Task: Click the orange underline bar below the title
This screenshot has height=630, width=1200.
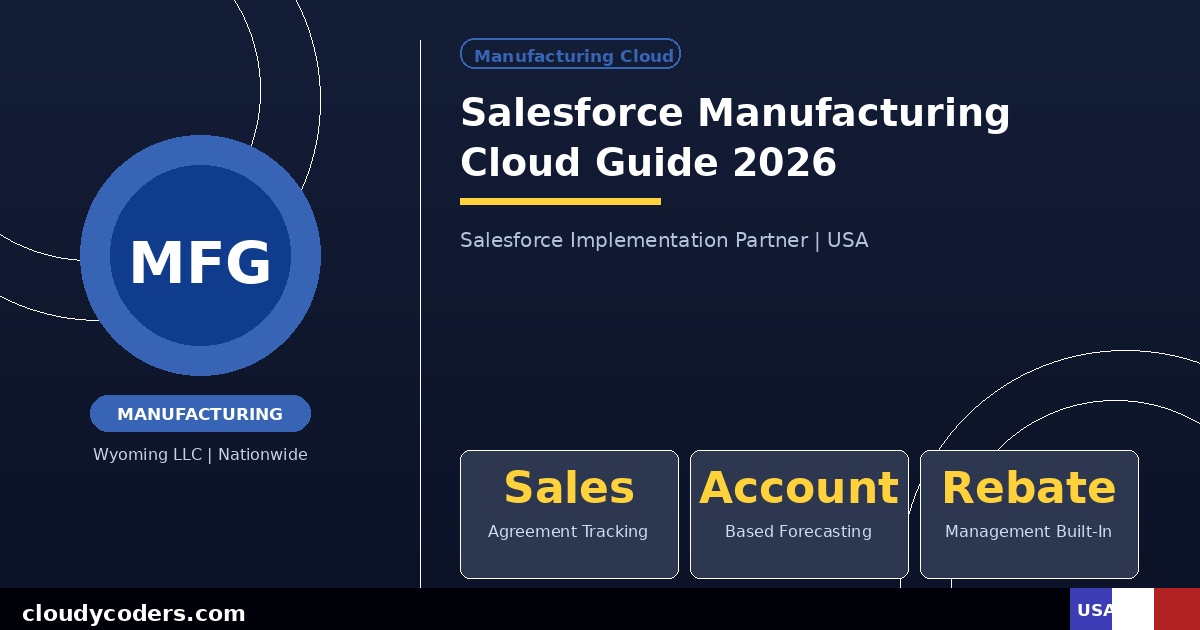Action: tap(560, 202)
